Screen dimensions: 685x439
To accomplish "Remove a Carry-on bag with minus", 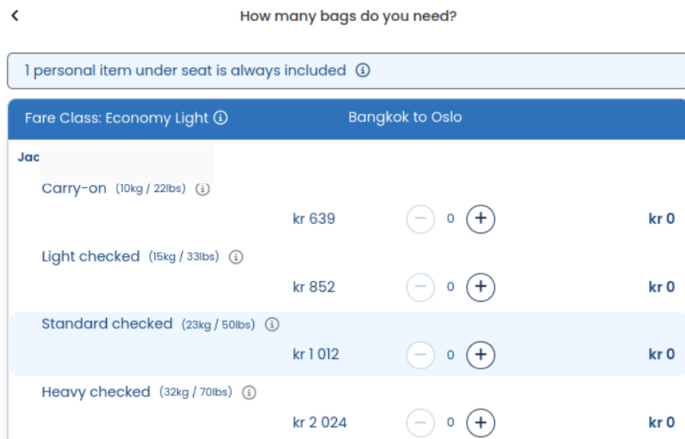I will (x=420, y=218).
